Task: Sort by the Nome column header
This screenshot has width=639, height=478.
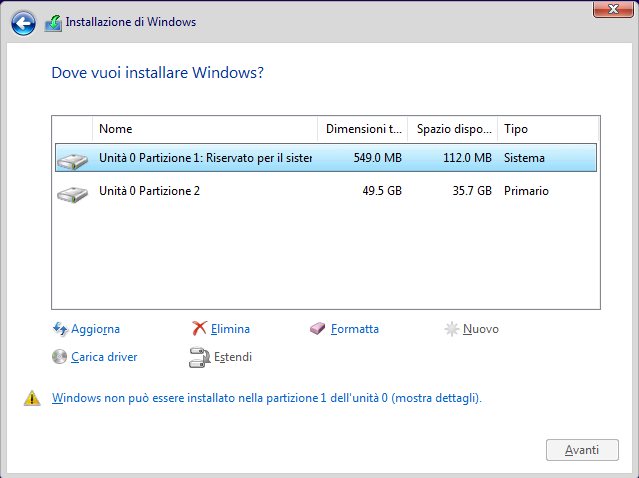Action: [x=205, y=129]
